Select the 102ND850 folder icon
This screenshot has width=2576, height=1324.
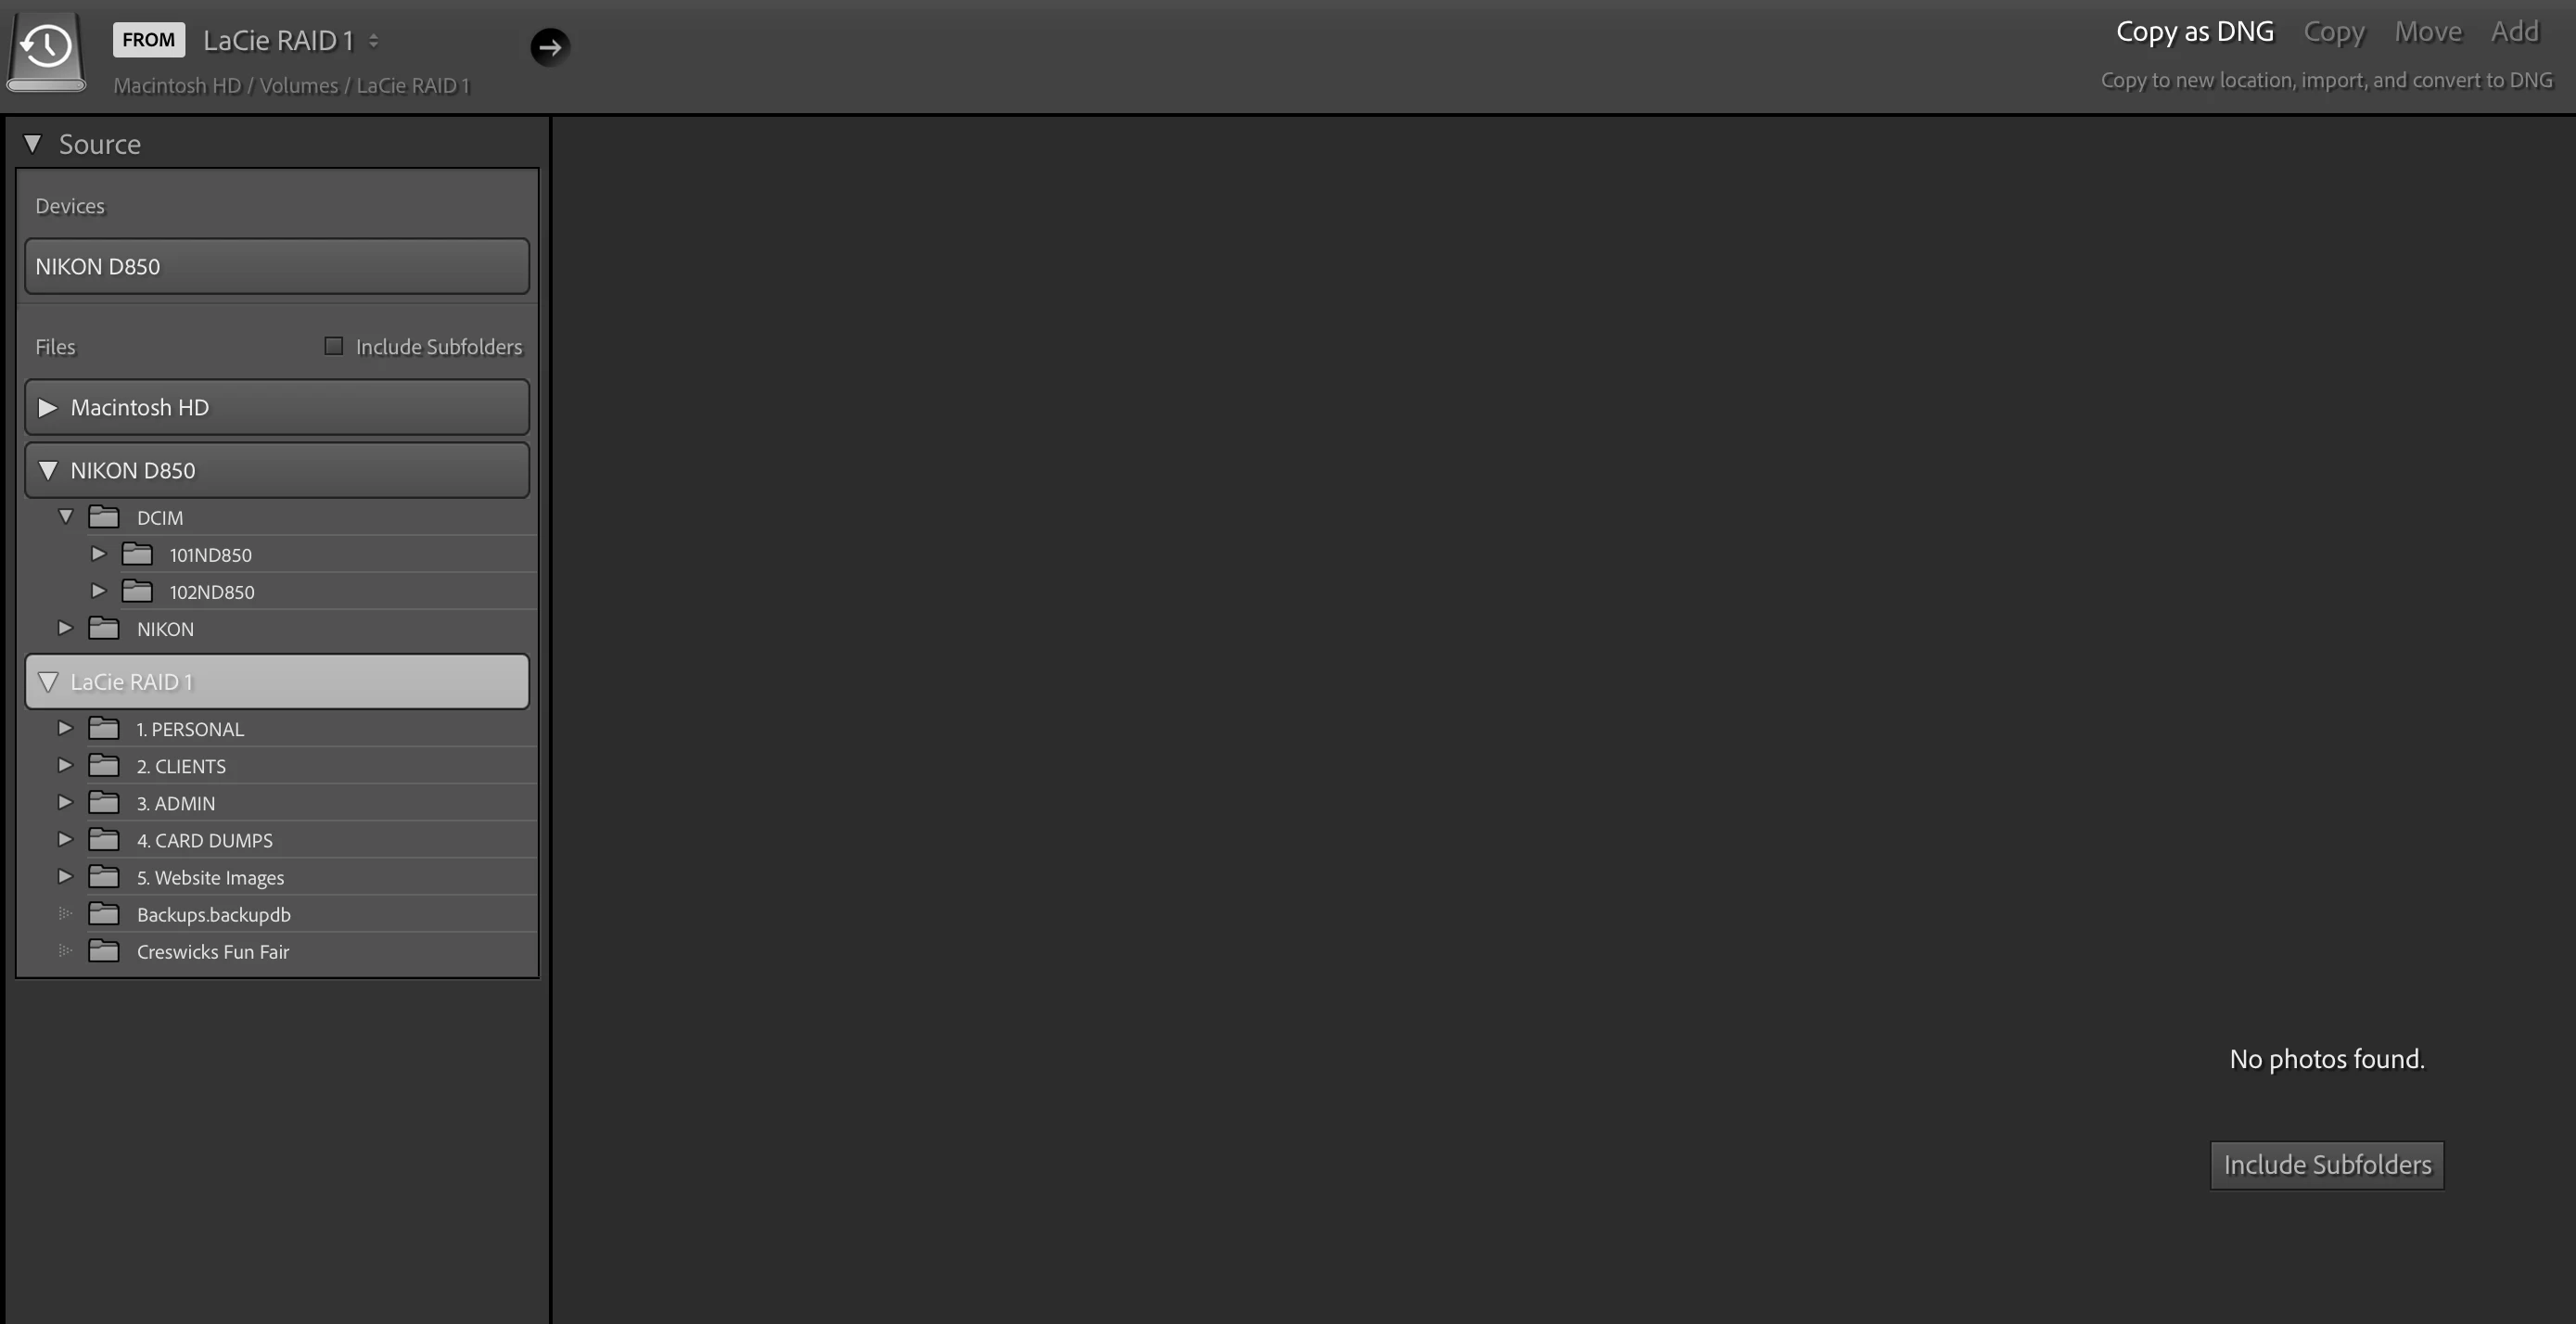point(137,591)
